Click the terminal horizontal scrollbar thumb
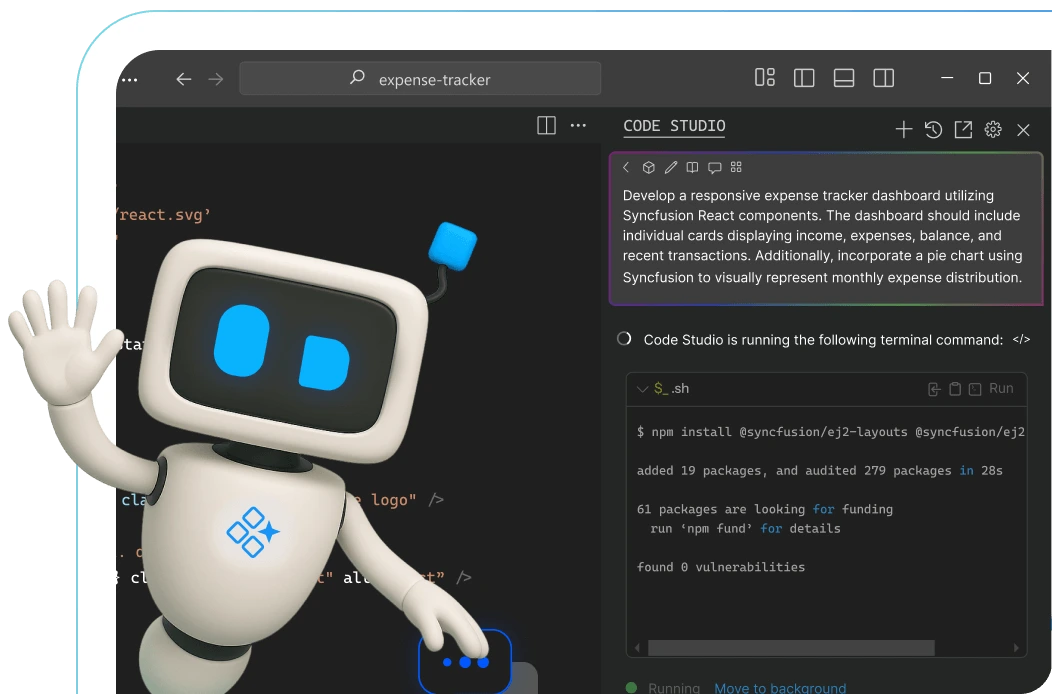Viewport: 1052px width, 694px height. 791,648
